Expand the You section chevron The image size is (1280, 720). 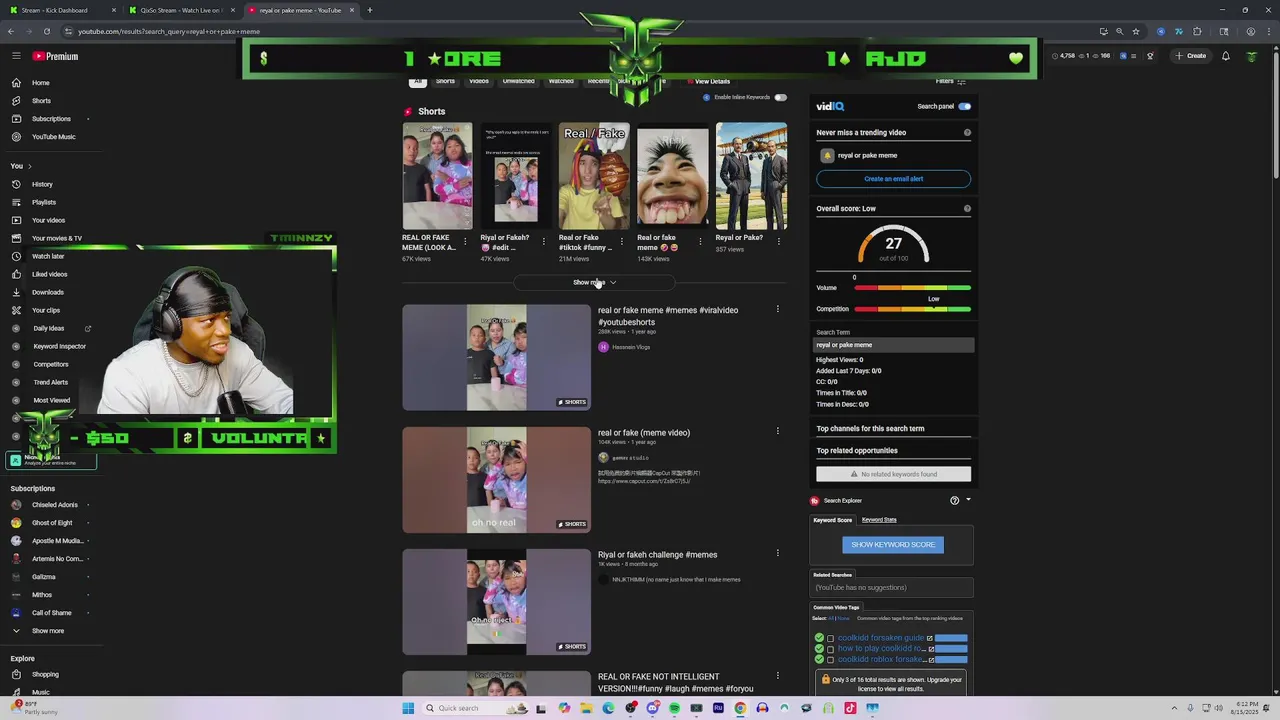[x=29, y=166]
